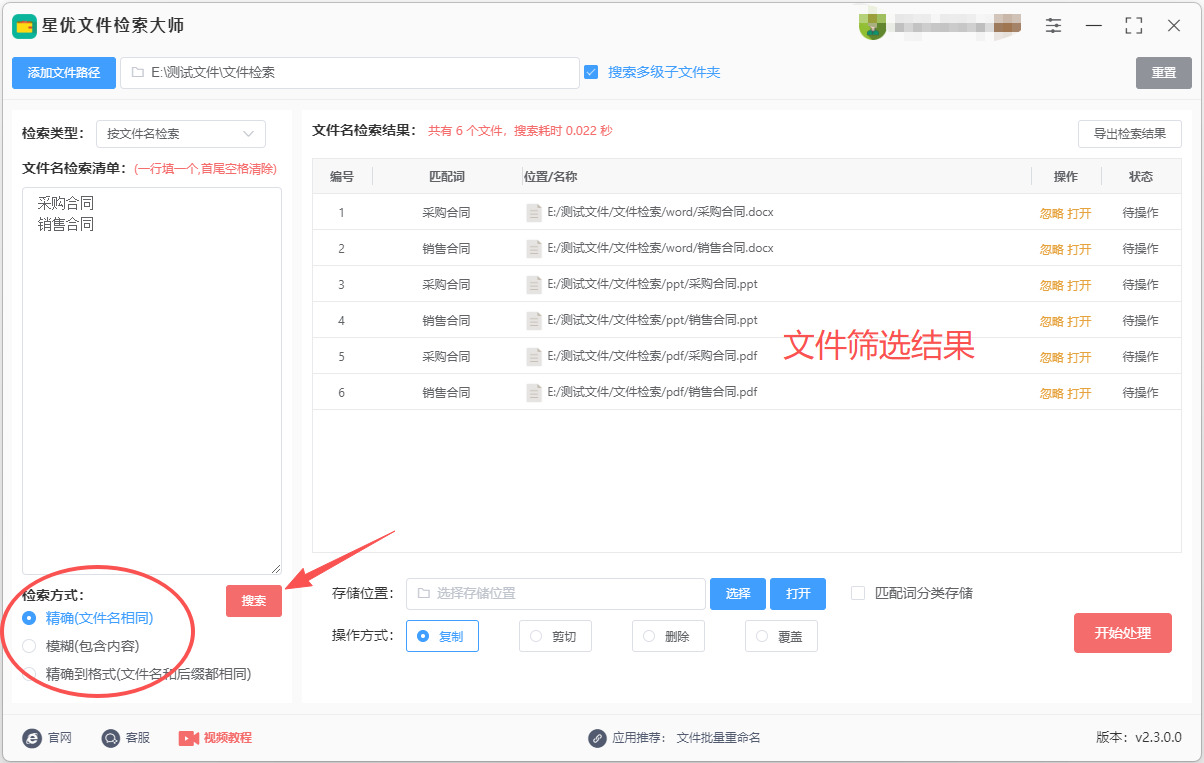The height and width of the screenshot is (763, 1204).
Task: Click 开始处理 button
Action: (1123, 633)
